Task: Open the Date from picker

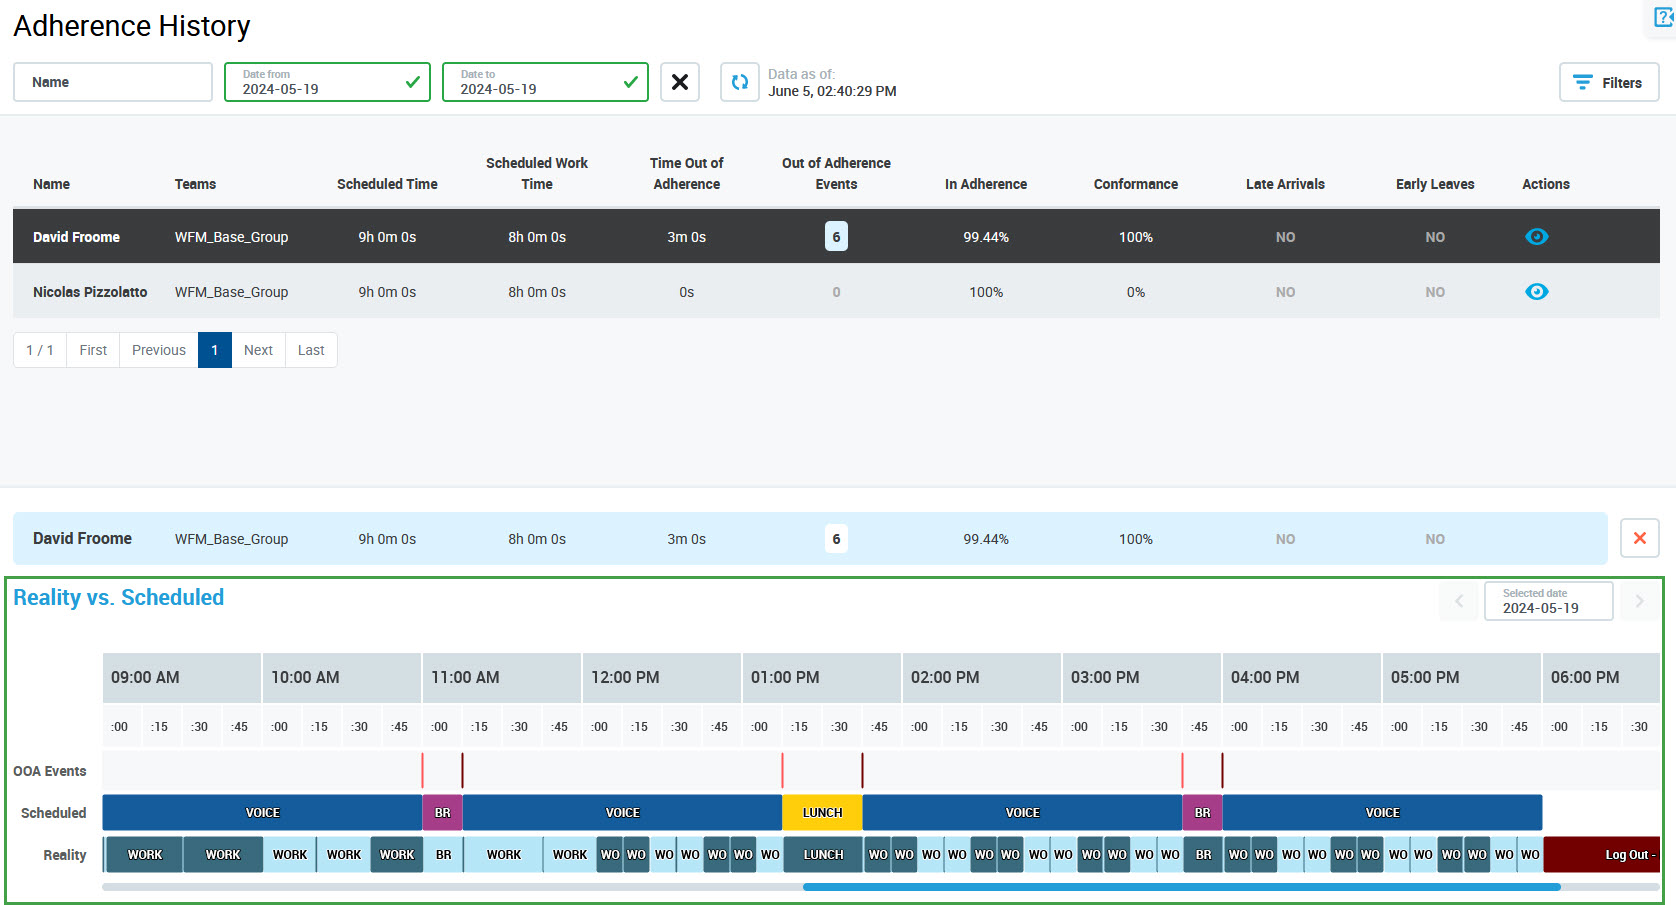Action: point(326,82)
